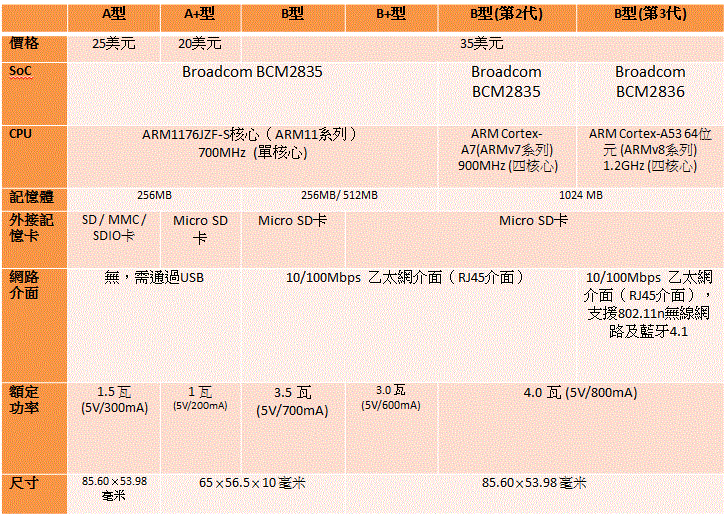Select the 1瓦 (5V/200mA) power cell
The width and height of the screenshot is (725, 520).
(x=200, y=428)
